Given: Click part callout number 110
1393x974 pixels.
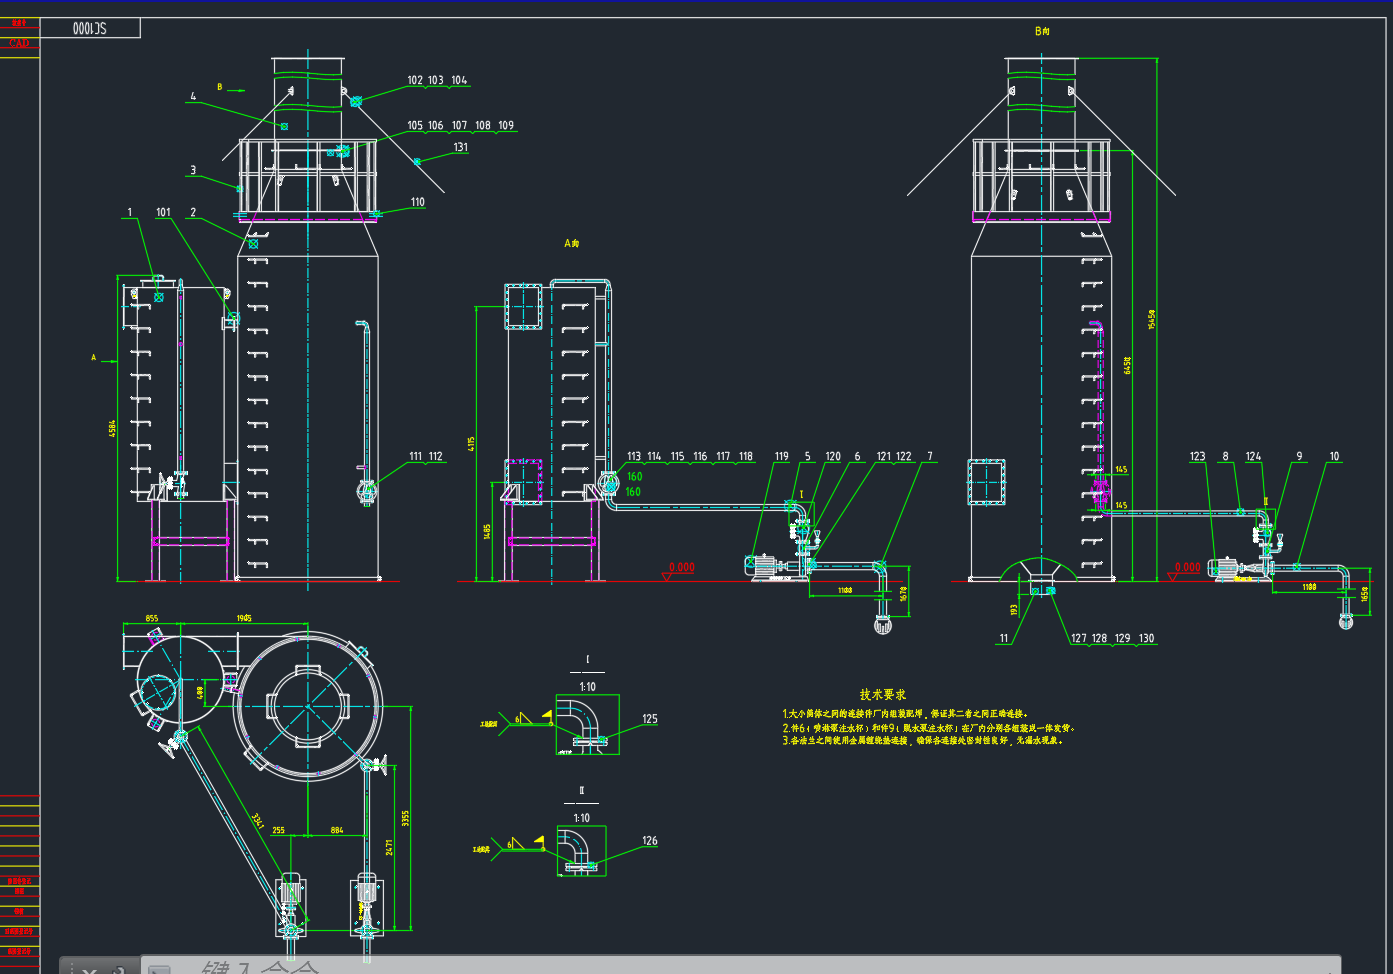Looking at the screenshot, I should (x=417, y=202).
